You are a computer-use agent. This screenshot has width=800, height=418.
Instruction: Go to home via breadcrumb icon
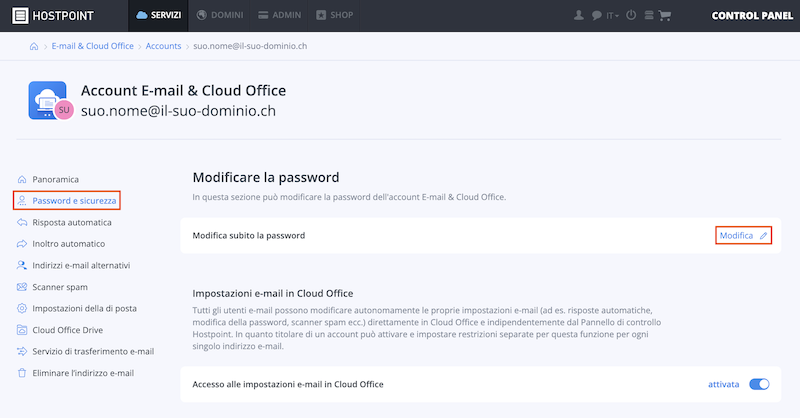34,46
